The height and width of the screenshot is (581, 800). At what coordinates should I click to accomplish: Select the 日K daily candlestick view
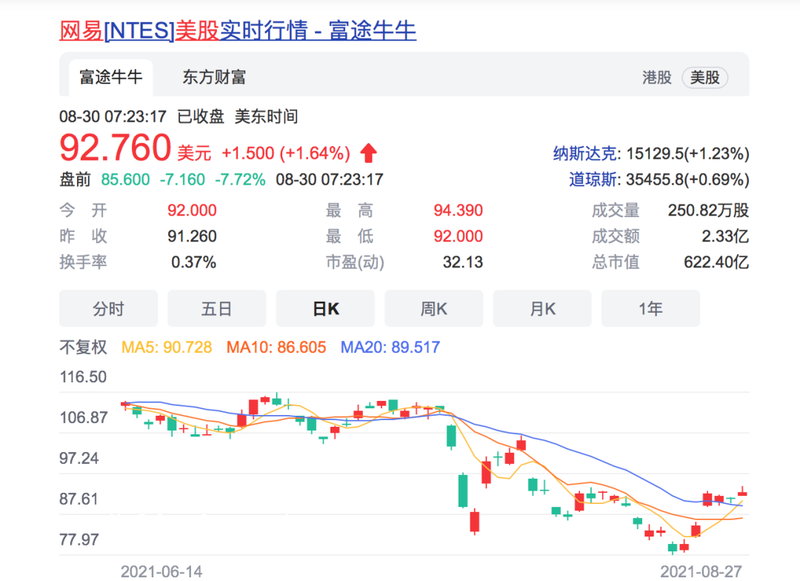325,309
